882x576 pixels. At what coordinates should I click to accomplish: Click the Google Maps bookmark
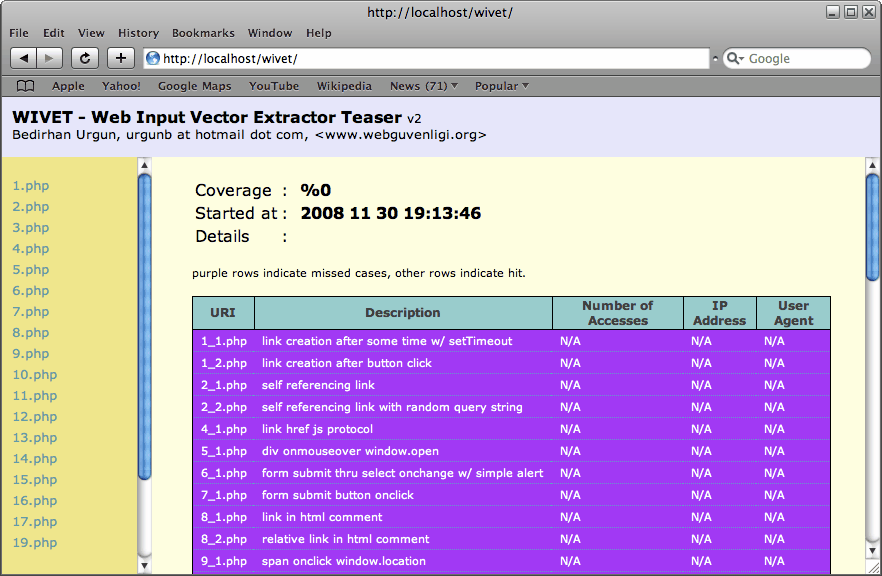[194, 86]
